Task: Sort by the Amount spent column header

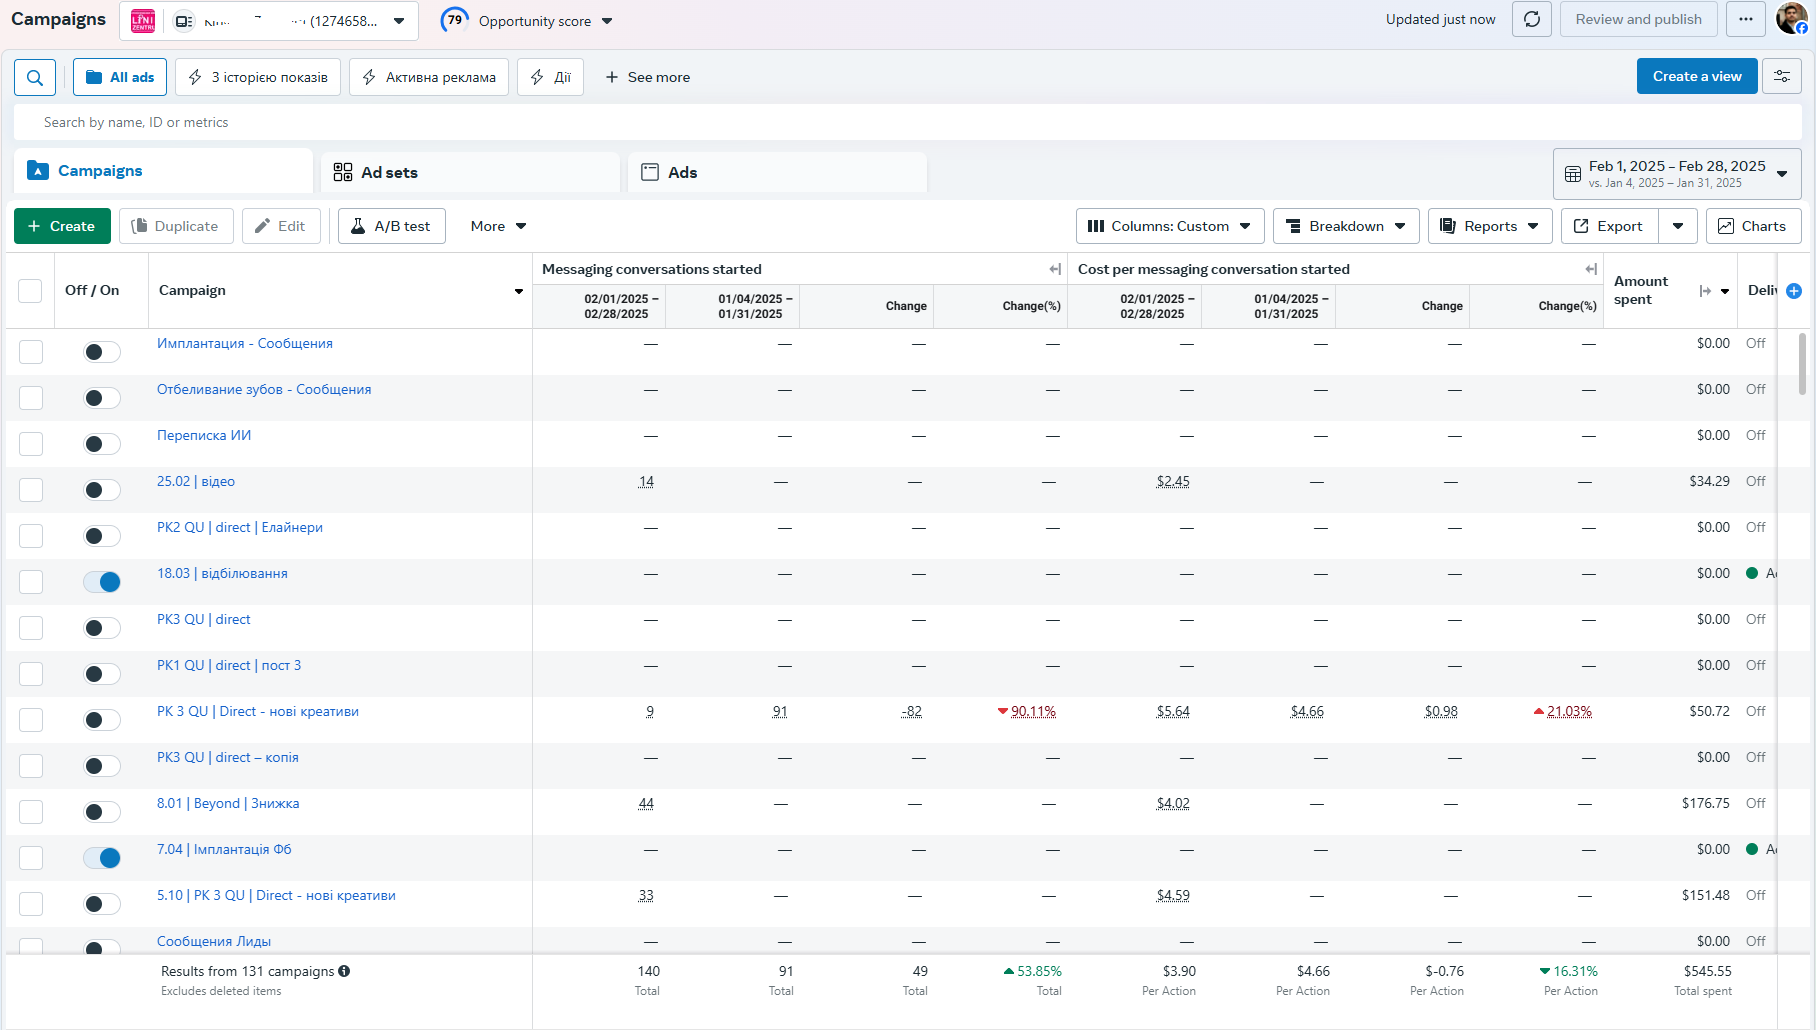Action: pyautogui.click(x=1641, y=290)
